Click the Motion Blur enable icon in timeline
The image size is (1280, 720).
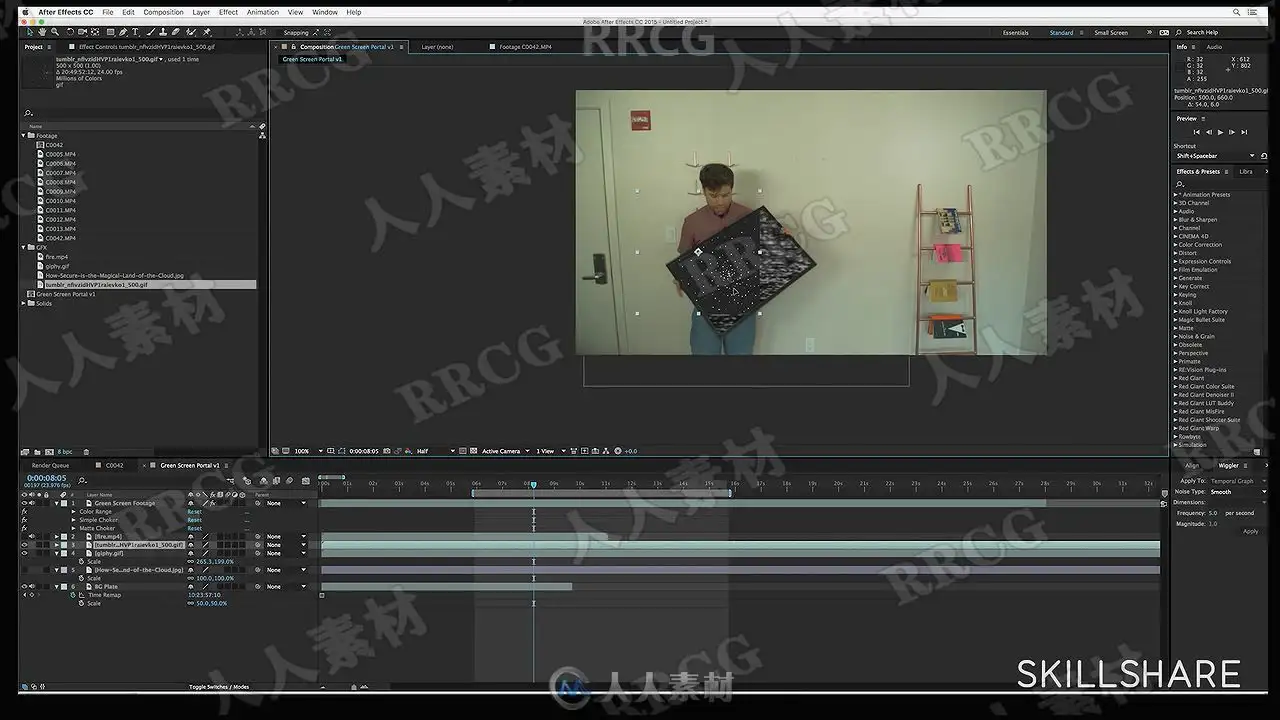tap(289, 481)
